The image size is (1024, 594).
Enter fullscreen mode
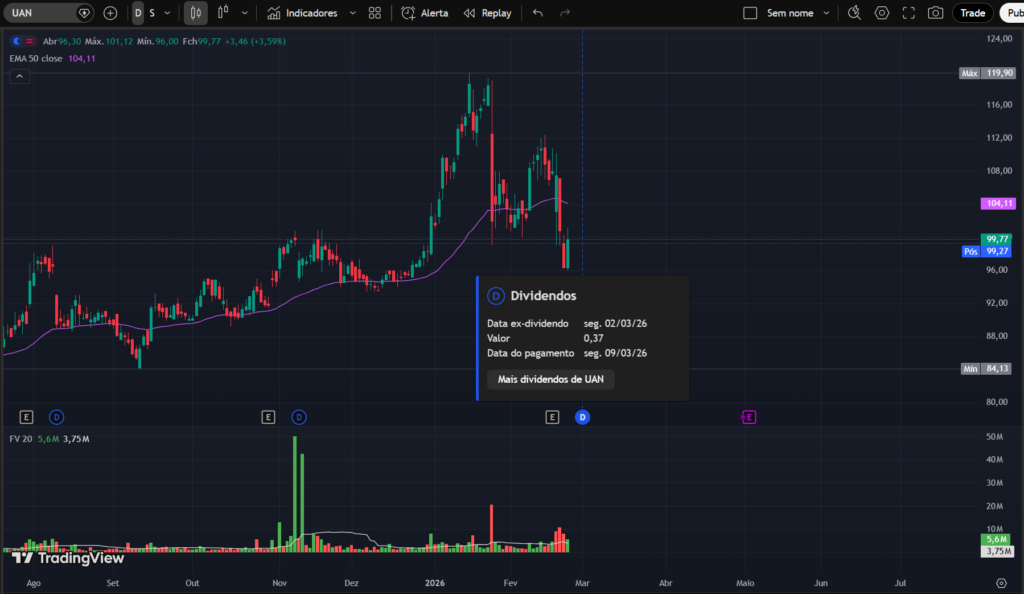tap(908, 13)
